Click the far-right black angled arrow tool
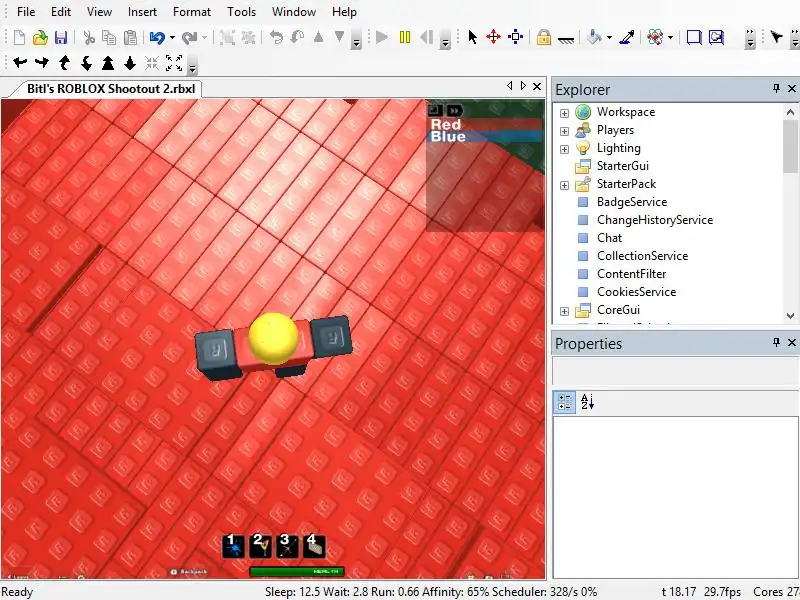Viewport: 800px width, 600px height. click(777, 37)
